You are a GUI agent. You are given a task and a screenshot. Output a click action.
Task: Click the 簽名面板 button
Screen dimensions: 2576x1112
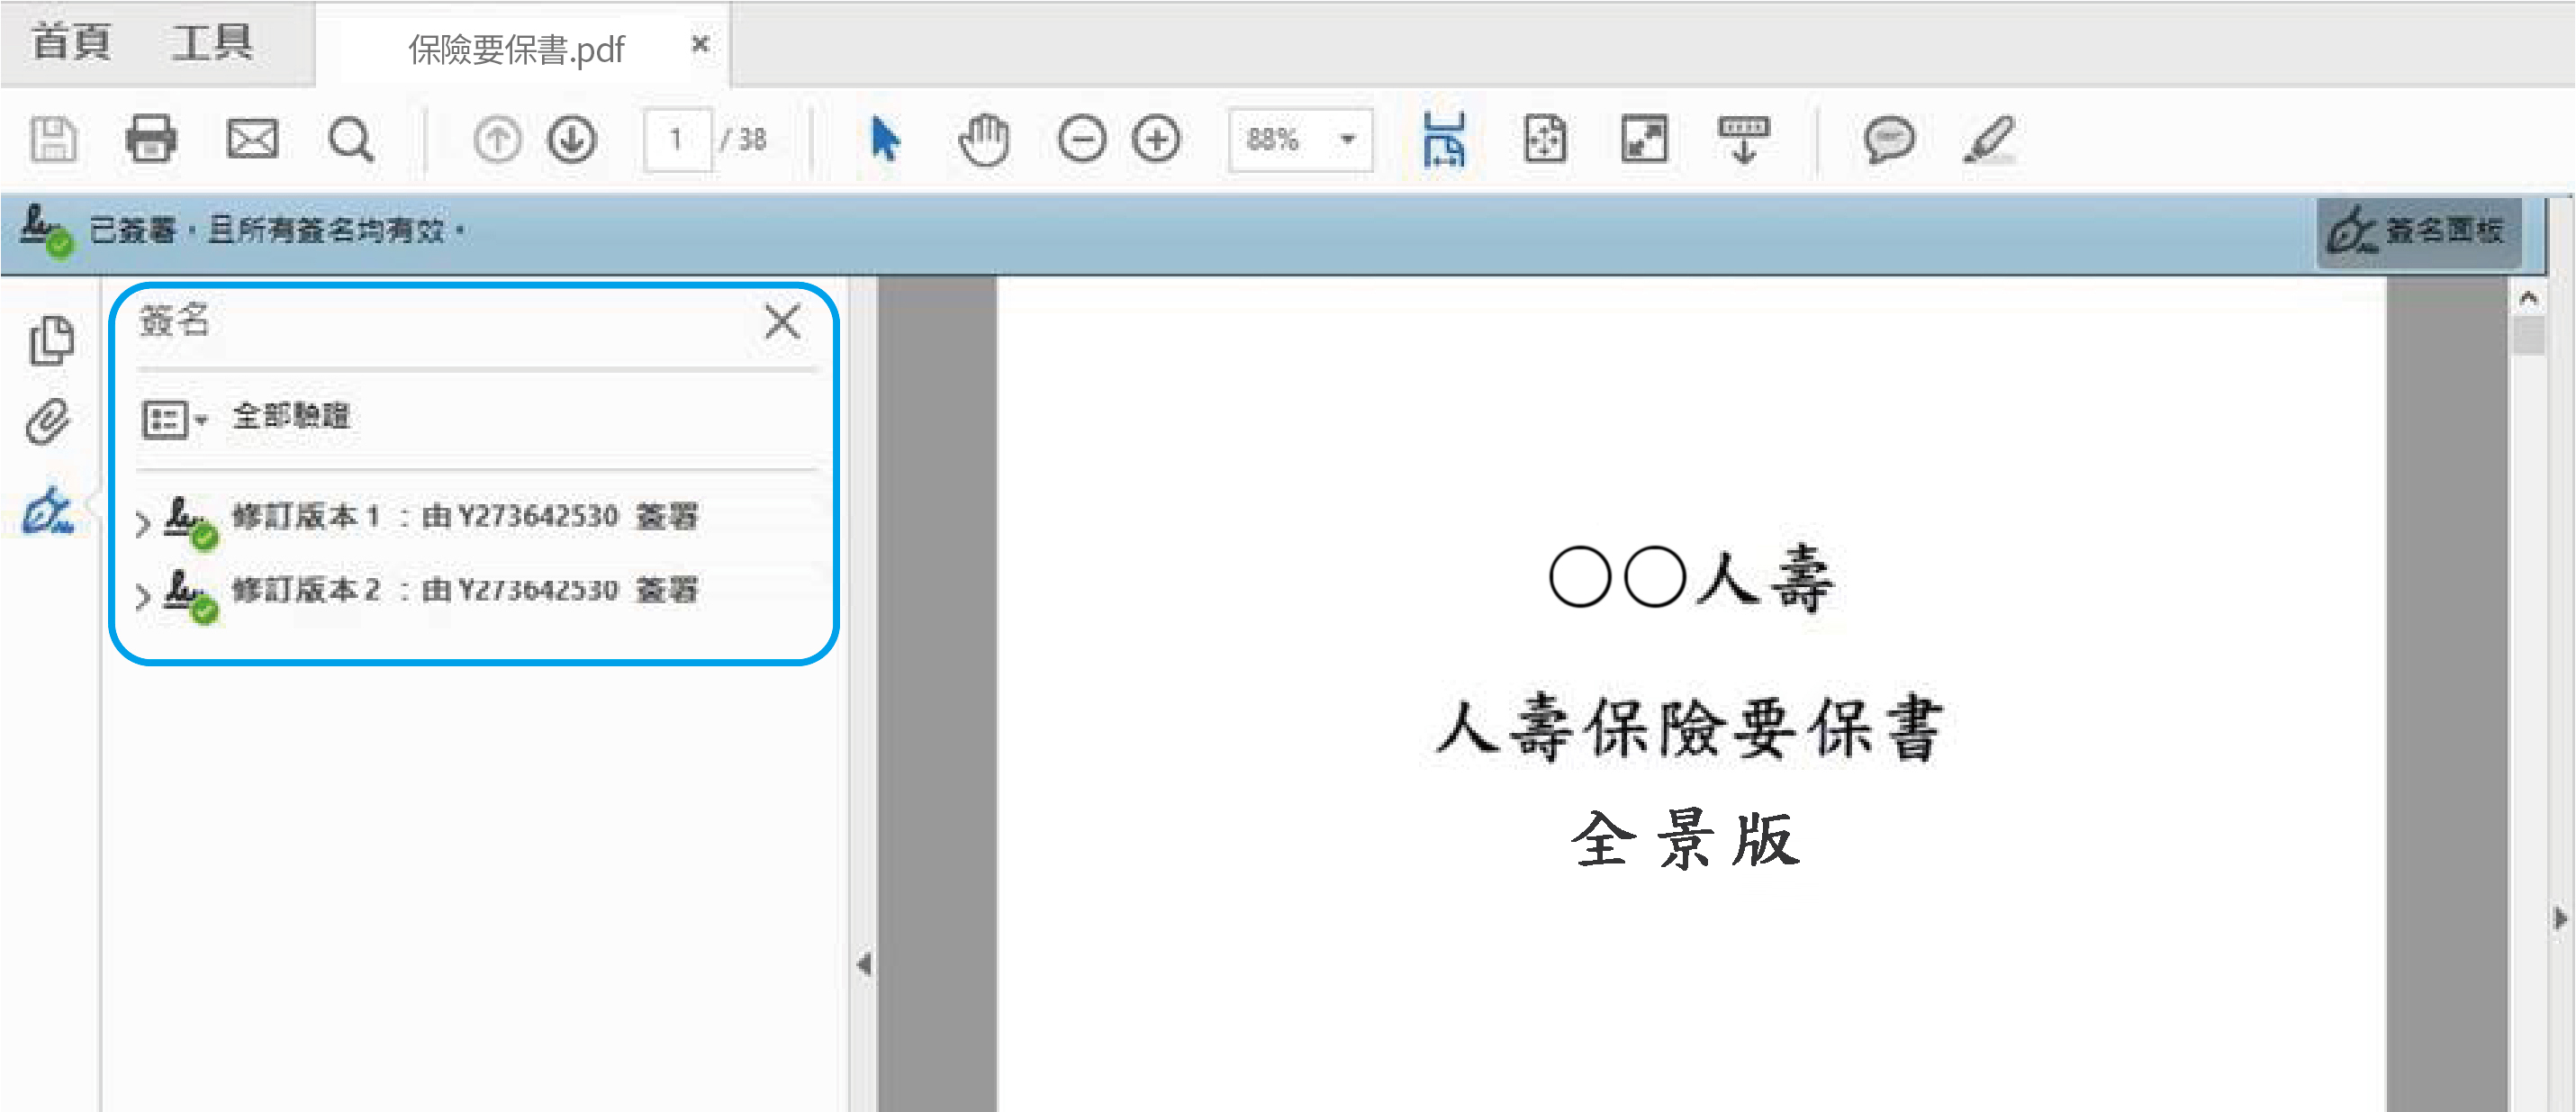click(x=2418, y=231)
